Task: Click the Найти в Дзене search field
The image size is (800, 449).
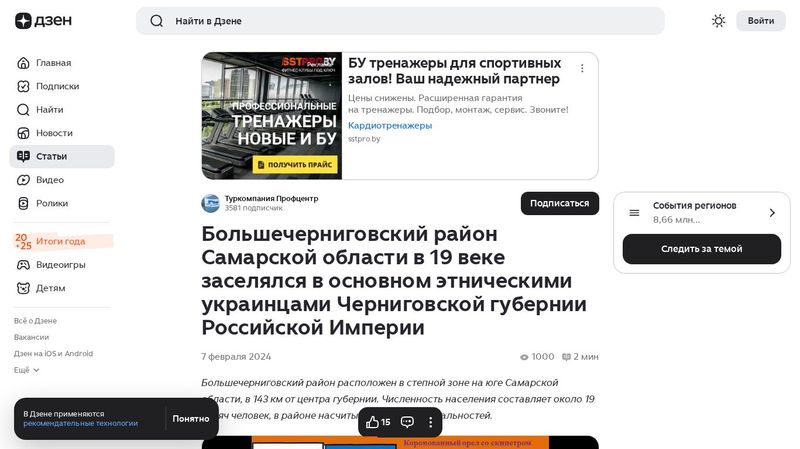Action: [400, 21]
